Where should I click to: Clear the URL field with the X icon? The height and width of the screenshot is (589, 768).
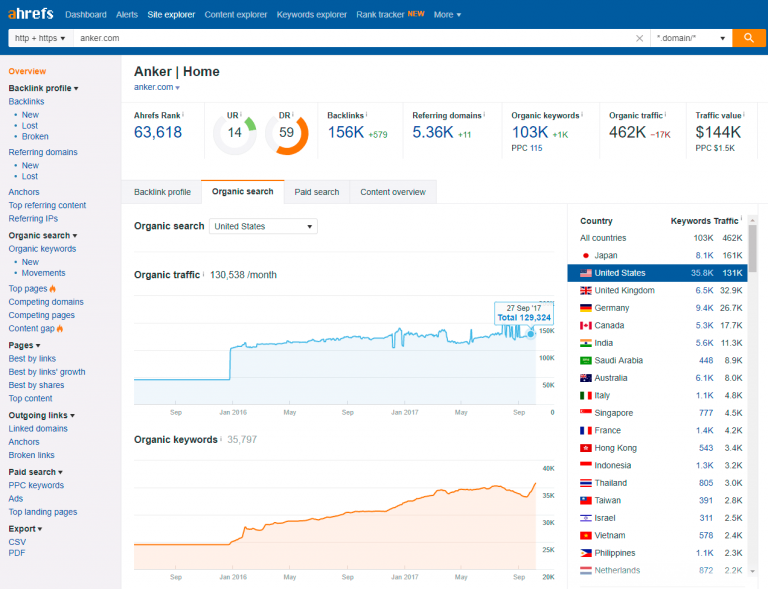(x=640, y=38)
